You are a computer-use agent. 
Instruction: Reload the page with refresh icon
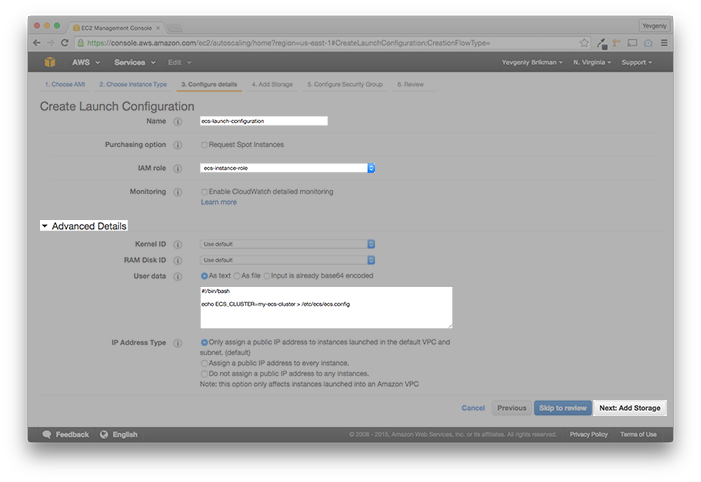64,43
